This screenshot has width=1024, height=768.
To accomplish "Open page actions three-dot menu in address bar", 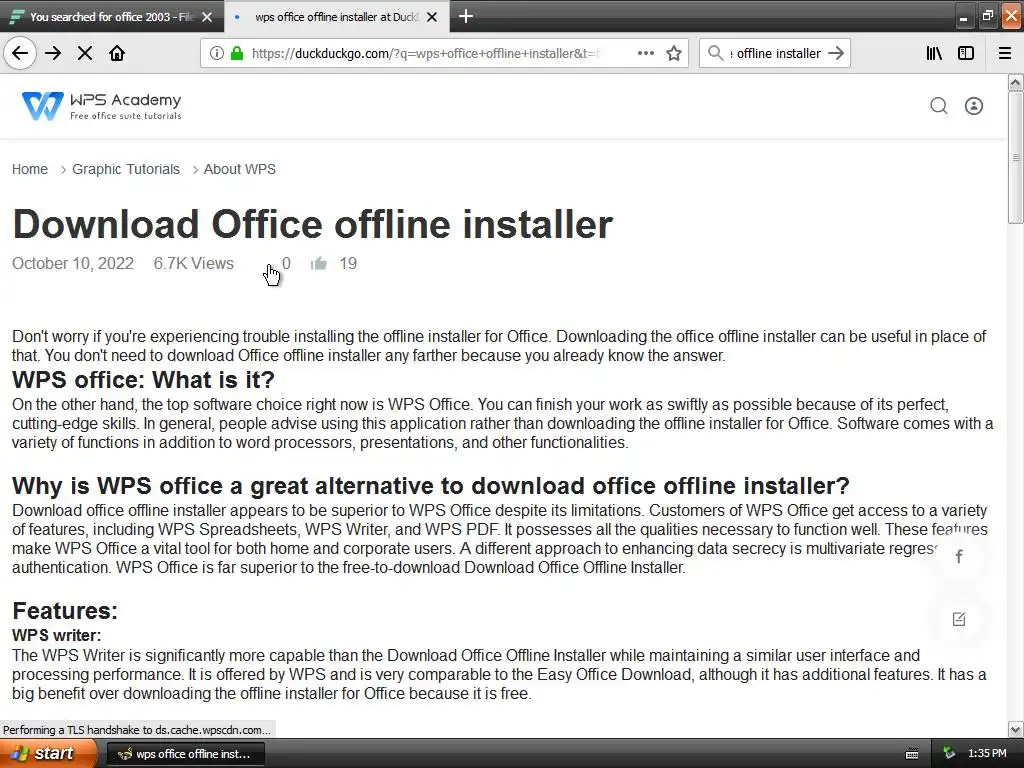I will pyautogui.click(x=645, y=53).
